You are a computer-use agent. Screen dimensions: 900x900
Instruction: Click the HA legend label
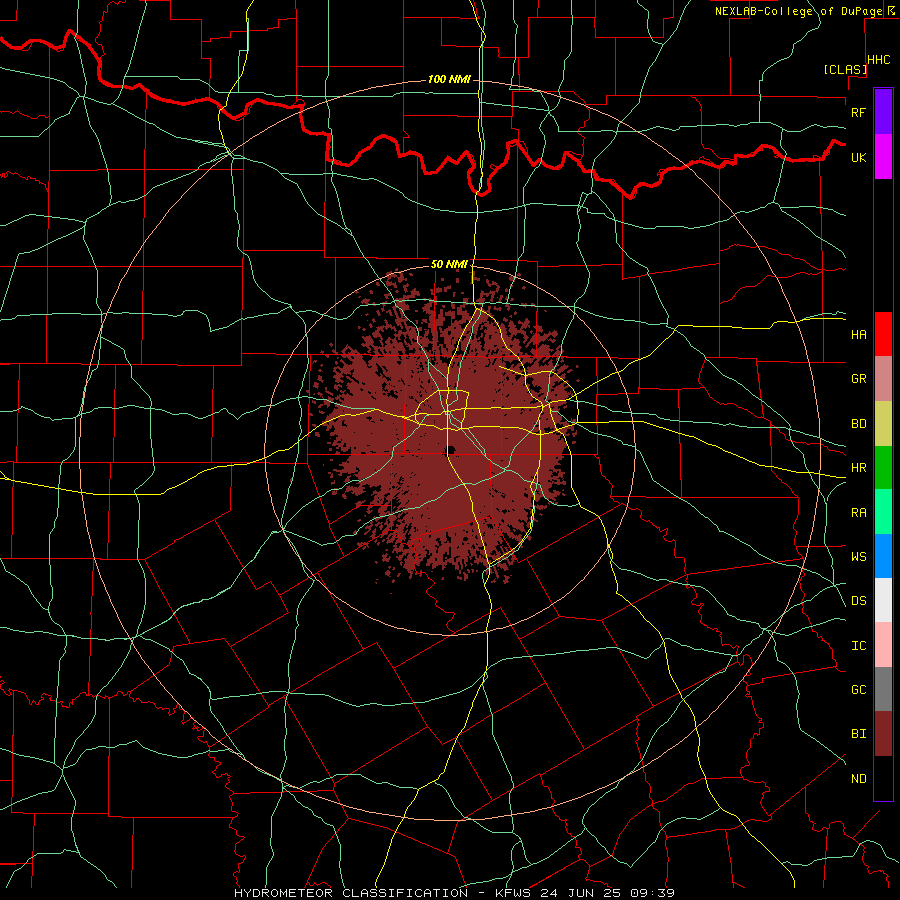click(858, 335)
